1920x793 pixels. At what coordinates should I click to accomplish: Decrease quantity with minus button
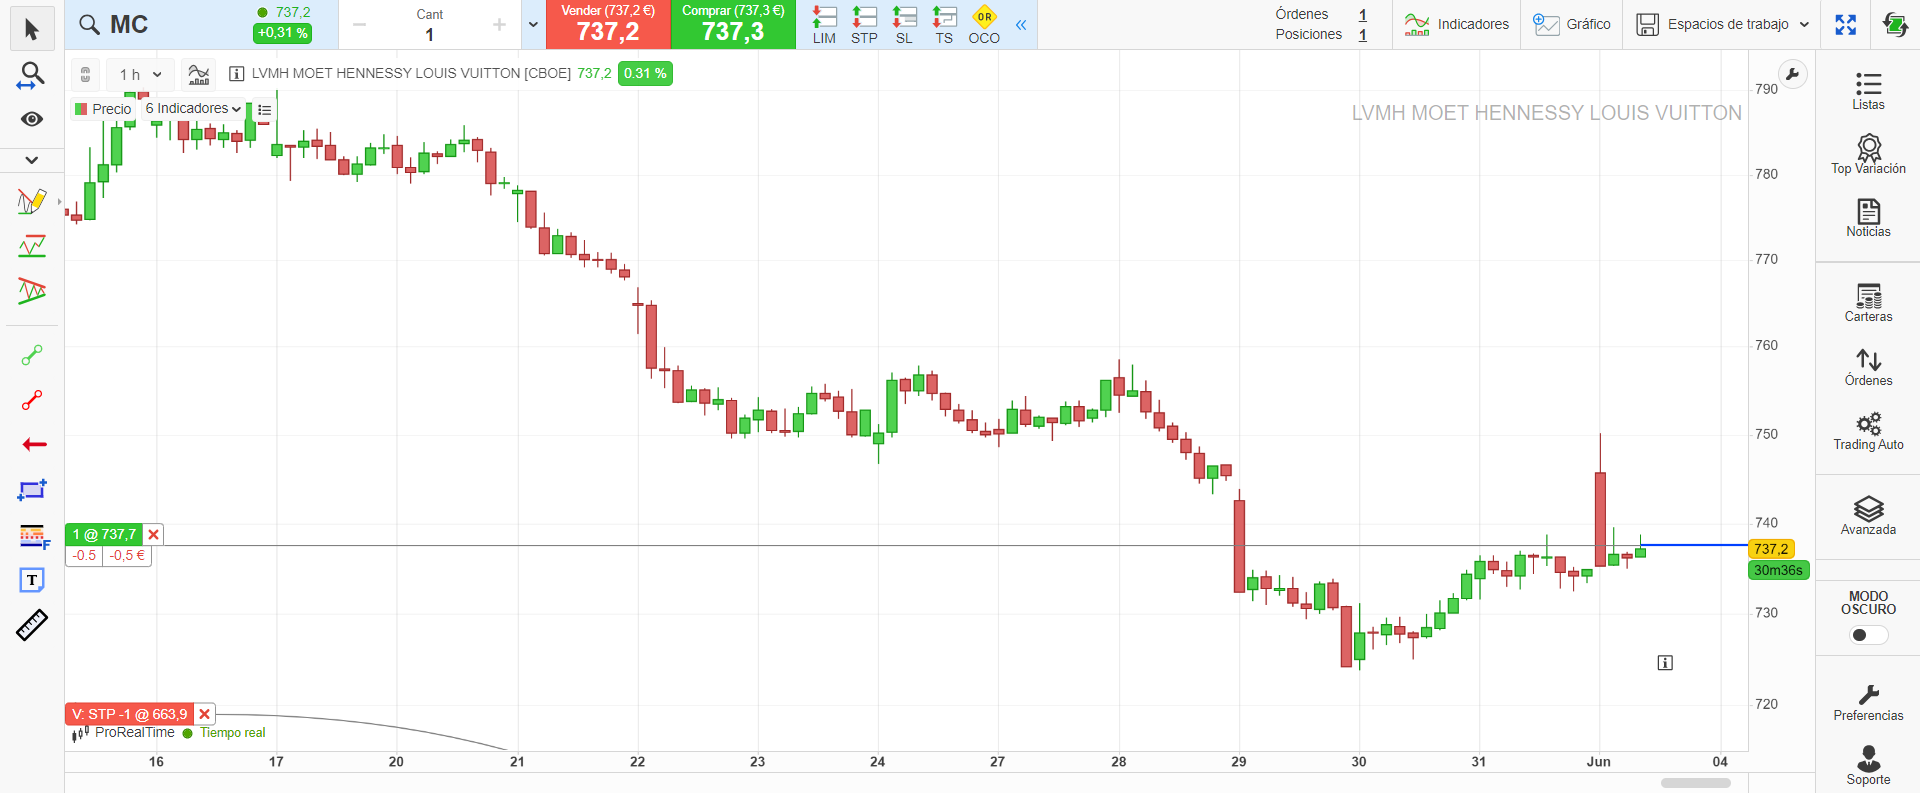click(x=360, y=25)
